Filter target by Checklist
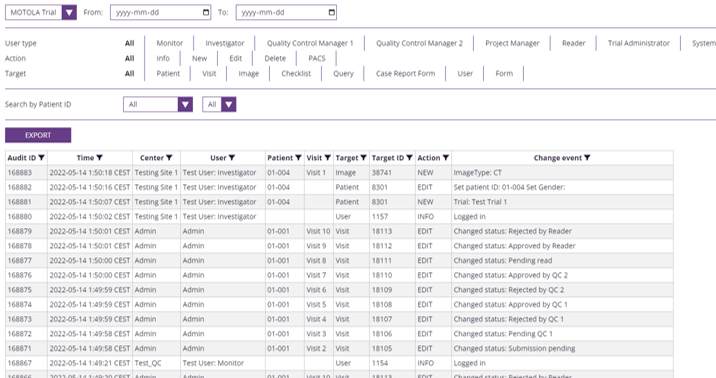The height and width of the screenshot is (378, 716). pos(296,74)
